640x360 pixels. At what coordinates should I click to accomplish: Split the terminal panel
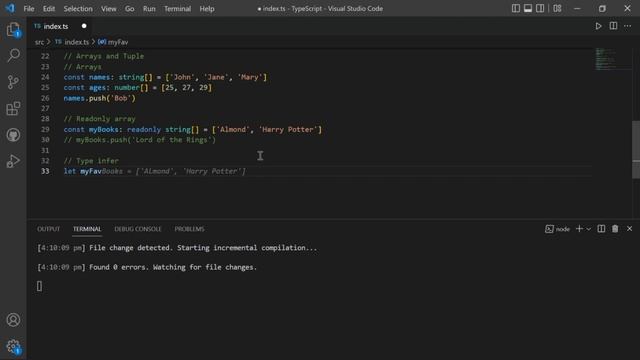click(x=601, y=229)
